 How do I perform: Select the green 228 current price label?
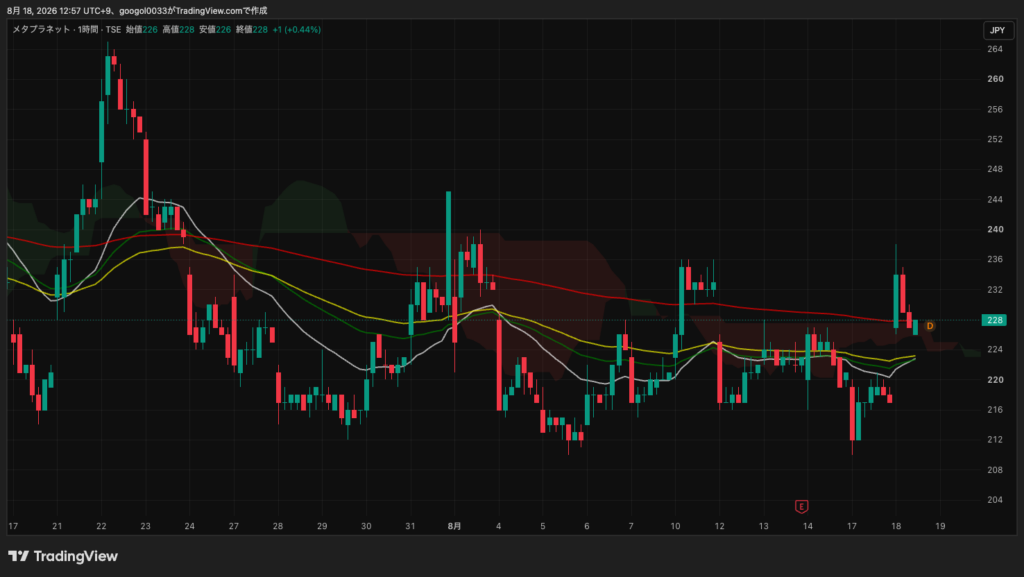[x=995, y=320]
